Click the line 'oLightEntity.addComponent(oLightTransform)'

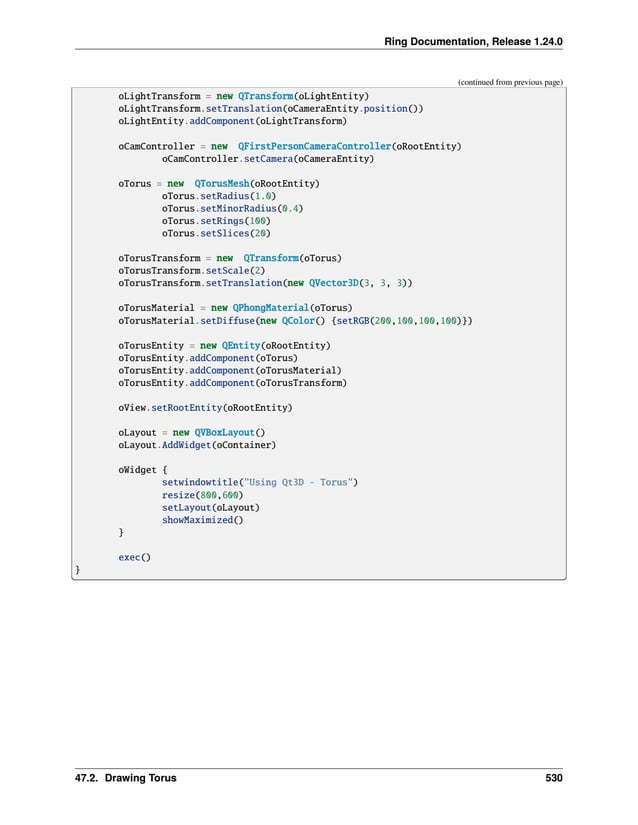(232, 121)
